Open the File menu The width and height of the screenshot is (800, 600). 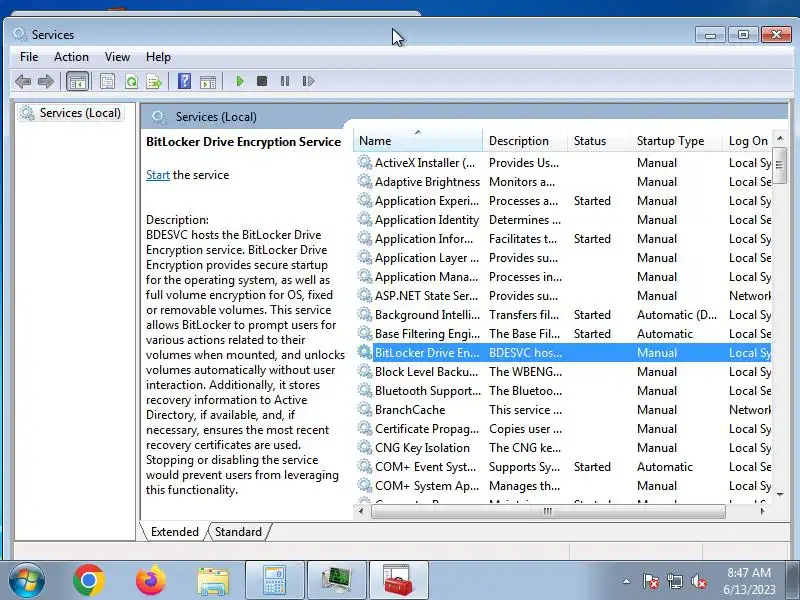pyautogui.click(x=29, y=57)
